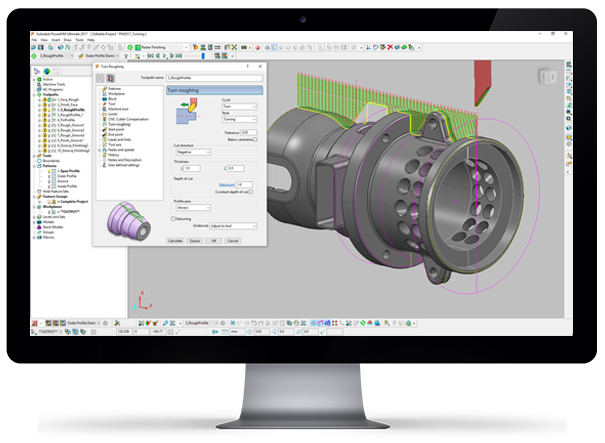Click the OK button in Turn Roughing dialog
Screen dimensions: 605x443
coord(214,241)
